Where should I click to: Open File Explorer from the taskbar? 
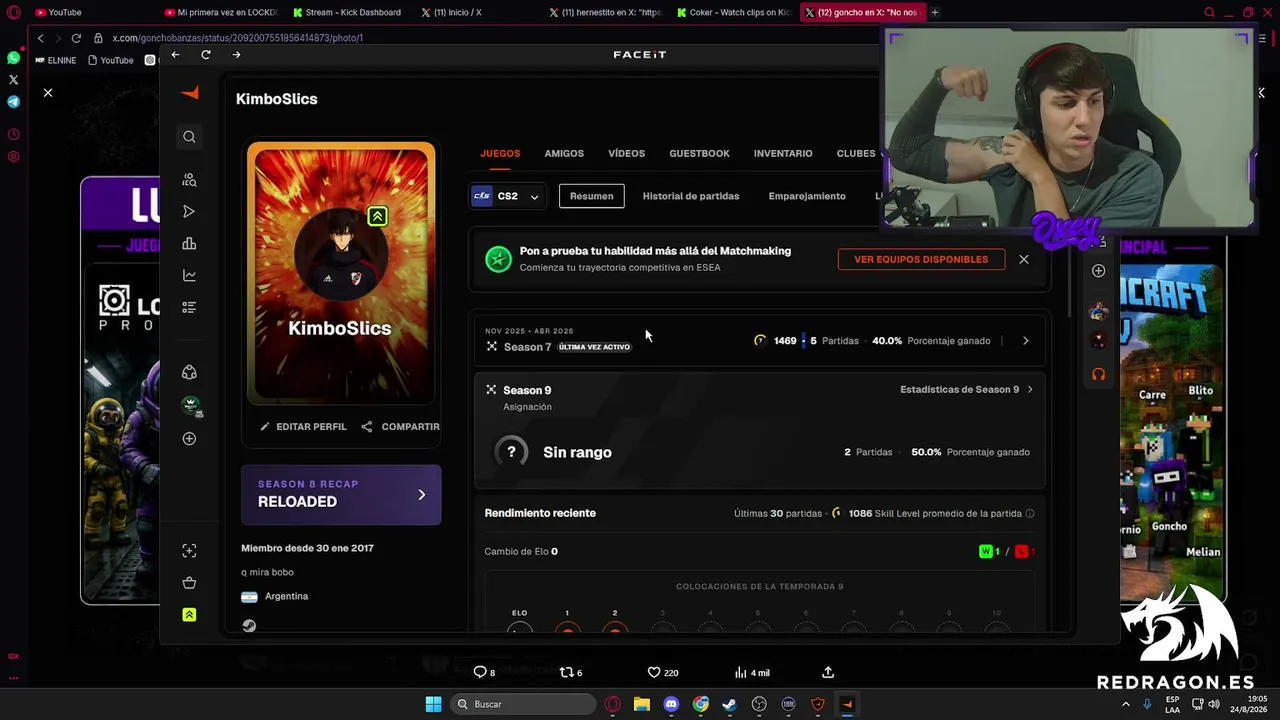642,704
